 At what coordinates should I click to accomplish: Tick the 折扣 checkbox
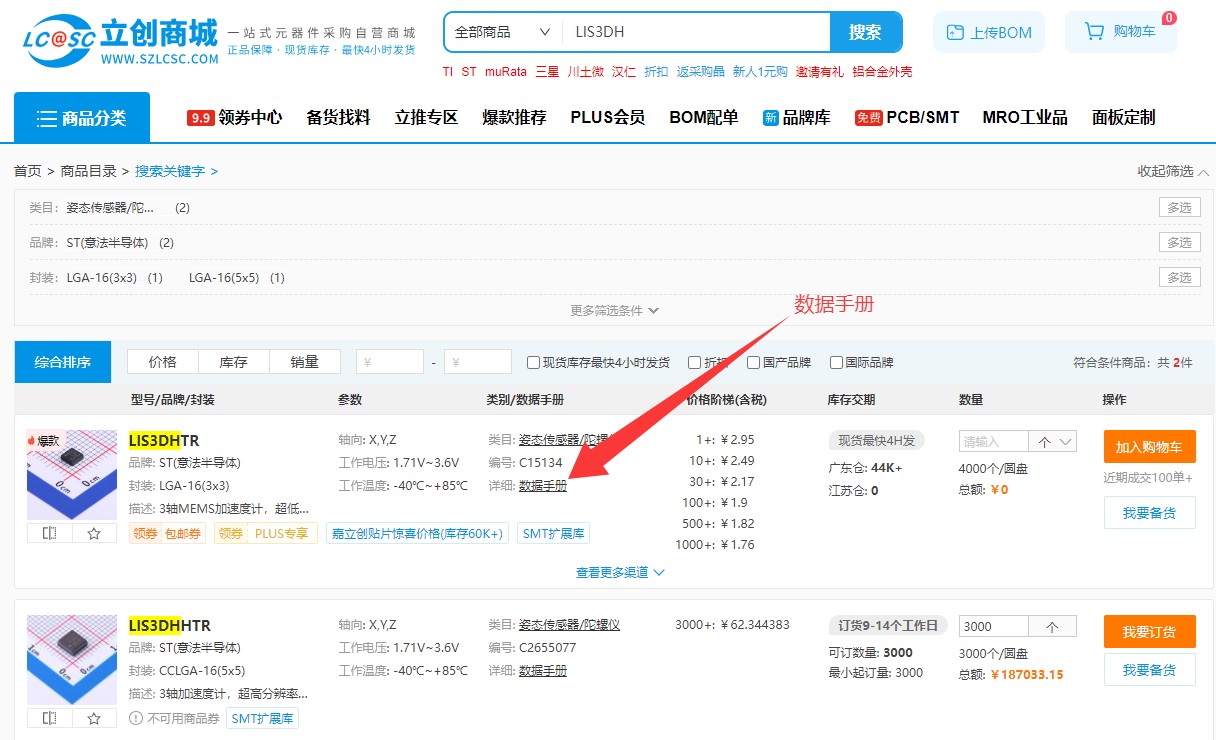[x=694, y=363]
